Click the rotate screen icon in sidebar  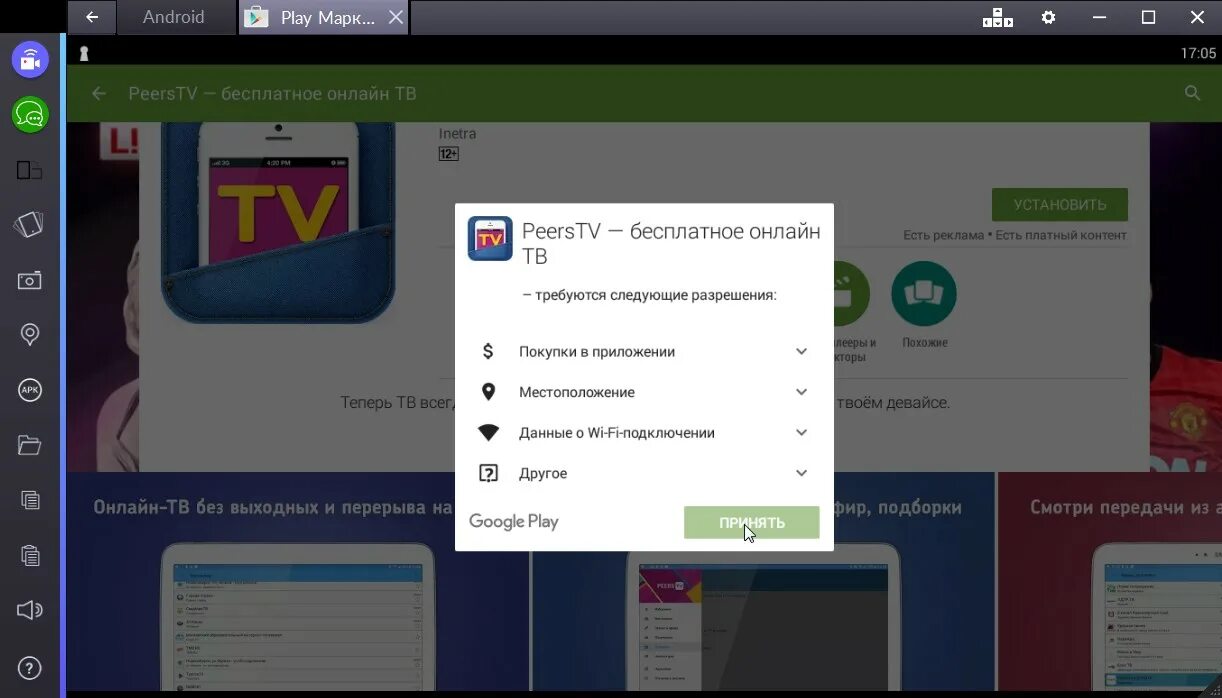pyautogui.click(x=30, y=225)
